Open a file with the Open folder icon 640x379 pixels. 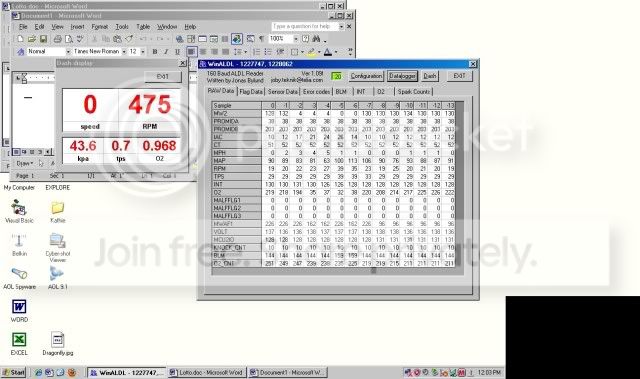[31, 39]
